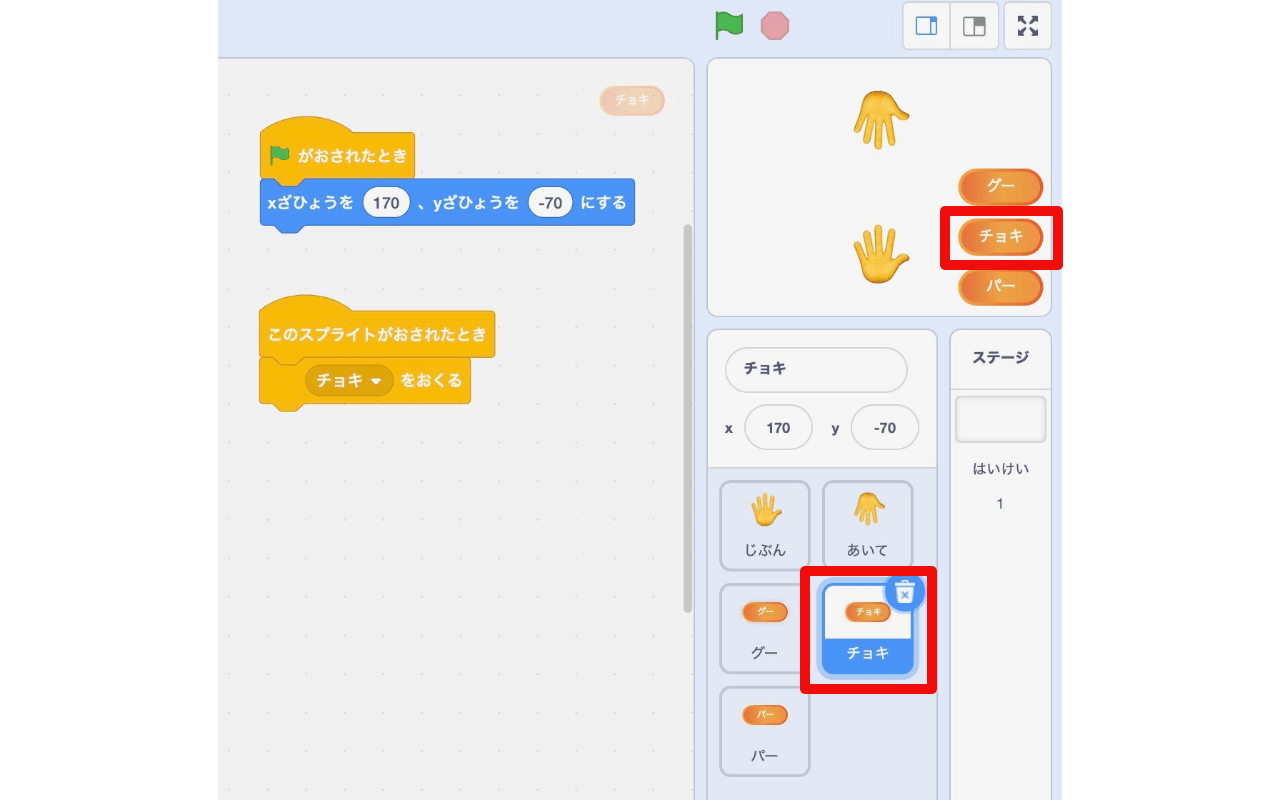Click the green flag to run

point(729,25)
